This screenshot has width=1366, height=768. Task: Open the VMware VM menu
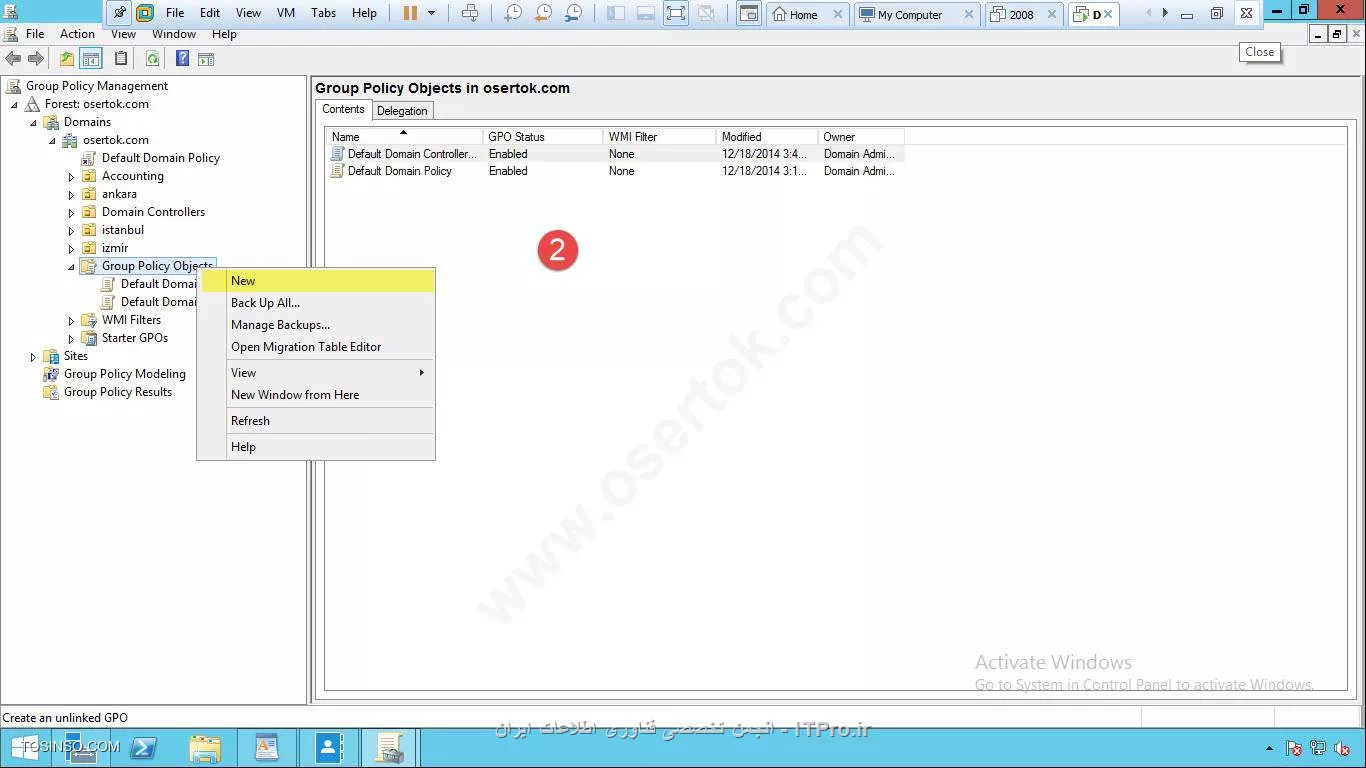point(285,13)
